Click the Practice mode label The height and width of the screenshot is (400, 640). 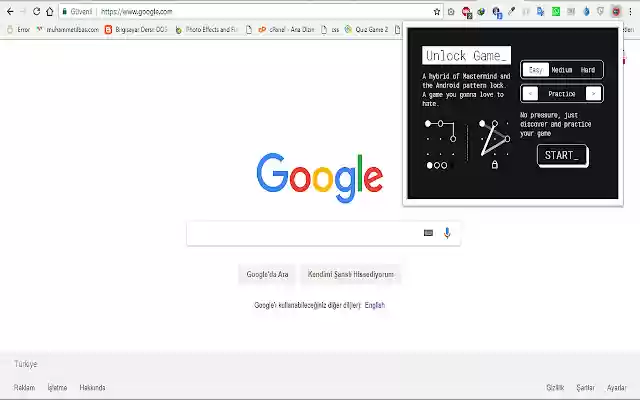click(562, 94)
